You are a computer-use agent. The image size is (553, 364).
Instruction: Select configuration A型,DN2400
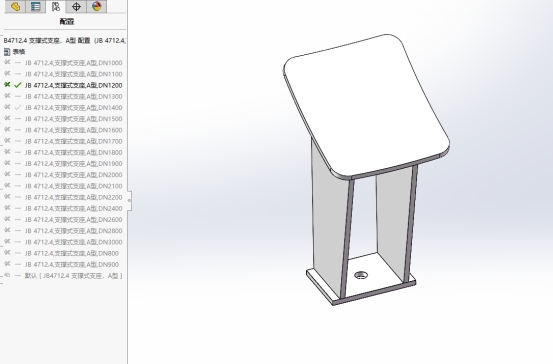(x=74, y=208)
